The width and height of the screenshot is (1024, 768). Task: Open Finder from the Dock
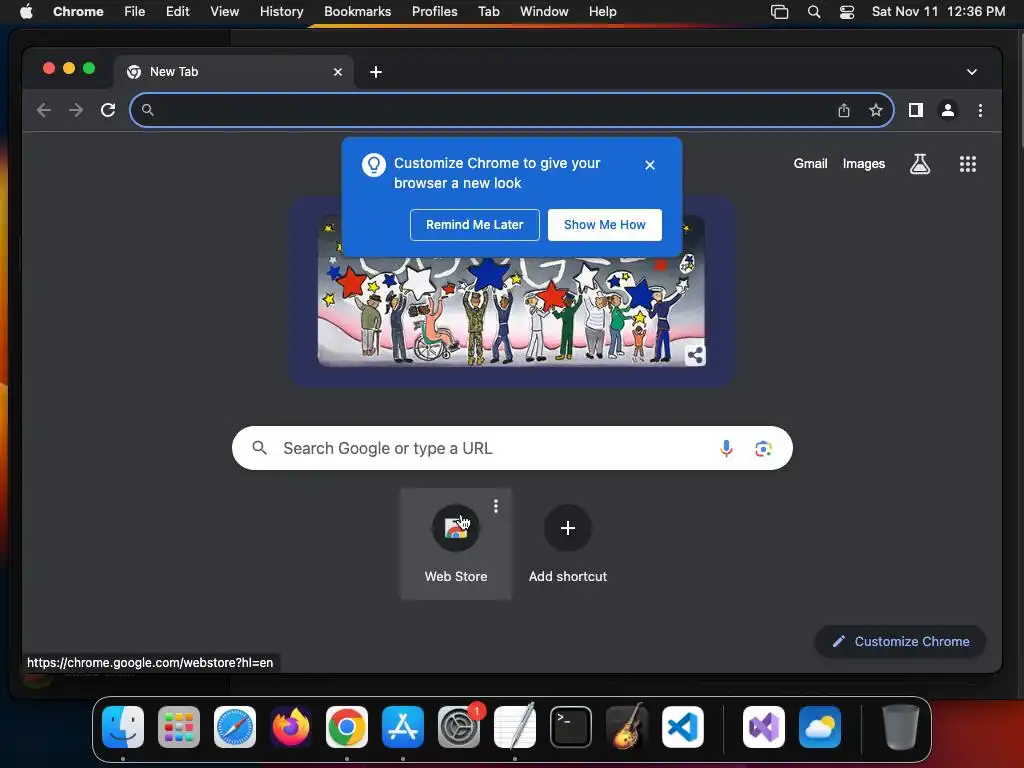click(x=123, y=727)
